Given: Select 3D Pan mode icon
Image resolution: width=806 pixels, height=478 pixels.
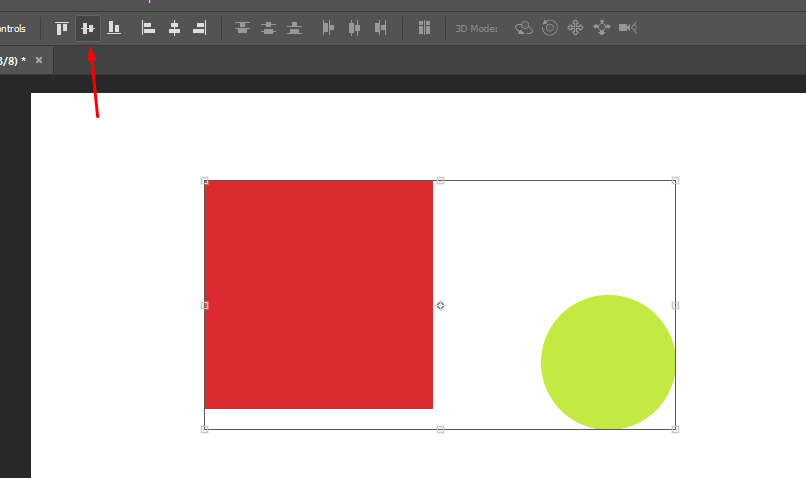Looking at the screenshot, I should coord(575,28).
